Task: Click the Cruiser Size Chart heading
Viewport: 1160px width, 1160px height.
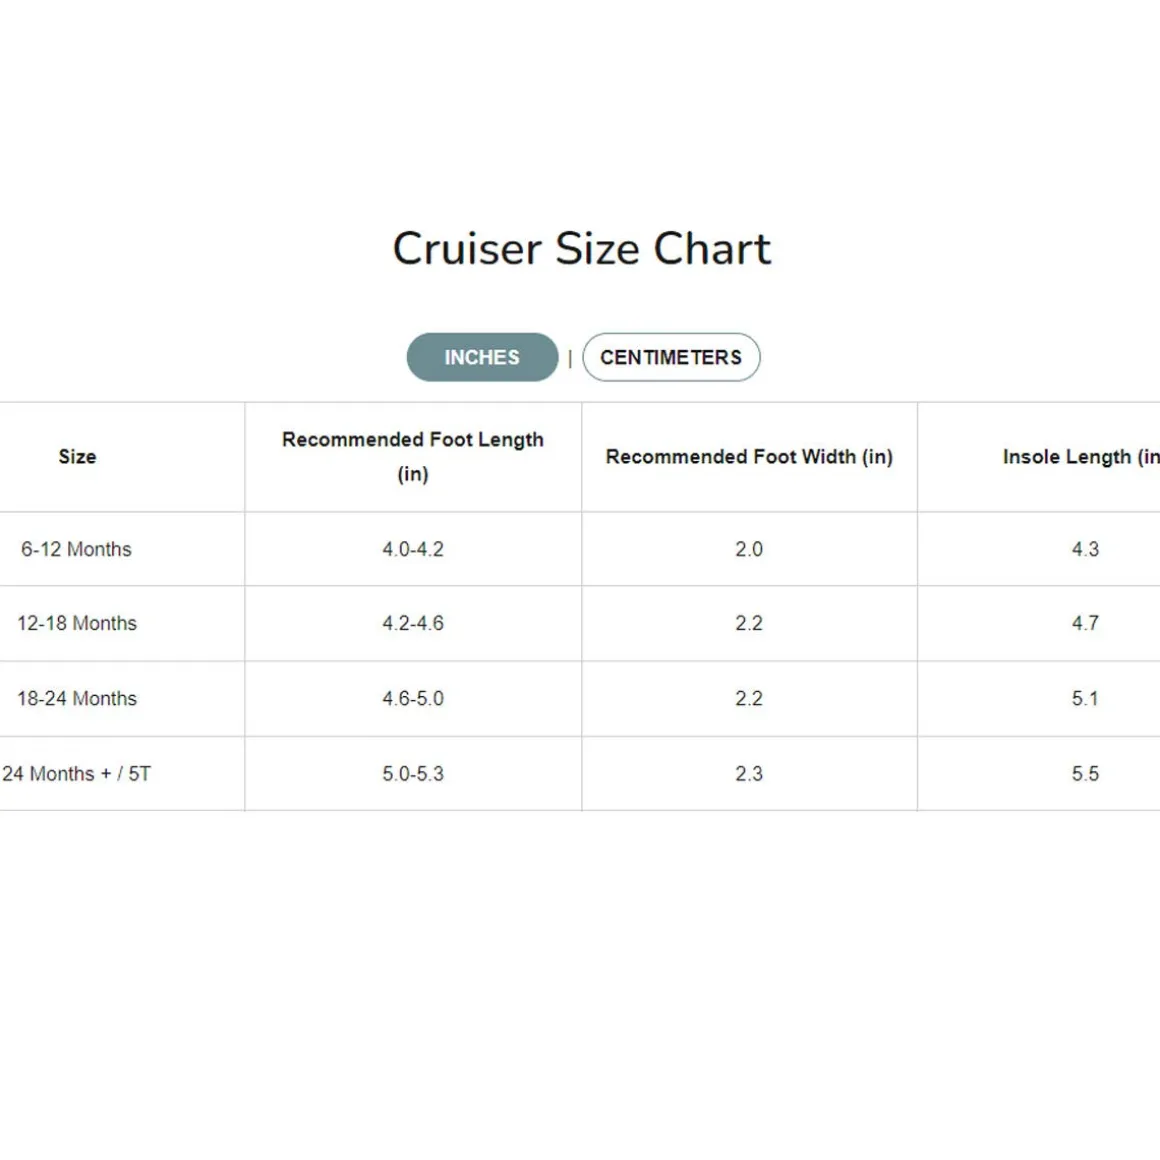Action: [582, 249]
